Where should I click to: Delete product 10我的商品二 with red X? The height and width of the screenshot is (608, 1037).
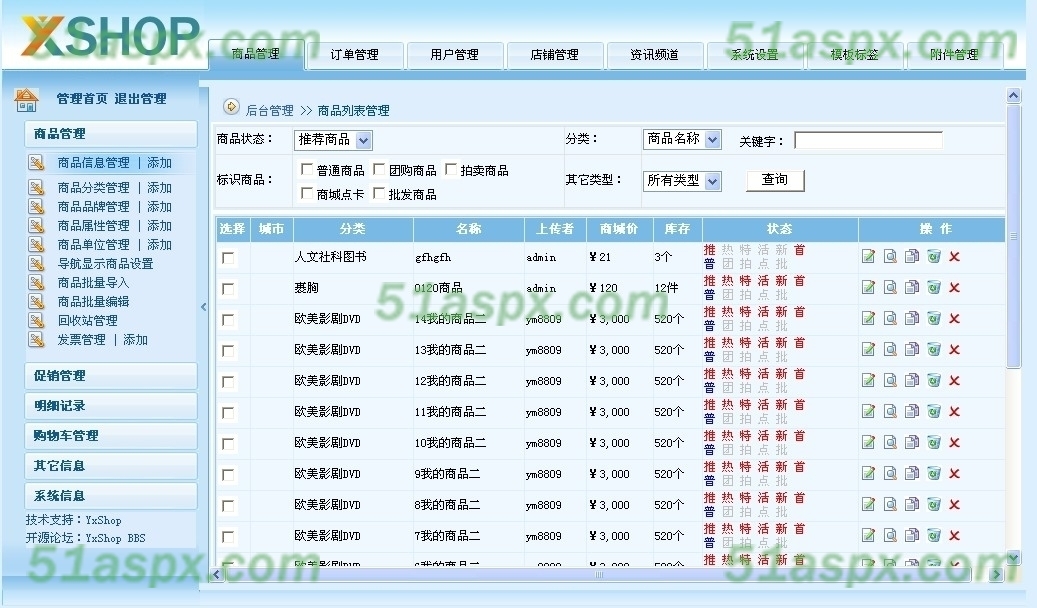tap(954, 443)
